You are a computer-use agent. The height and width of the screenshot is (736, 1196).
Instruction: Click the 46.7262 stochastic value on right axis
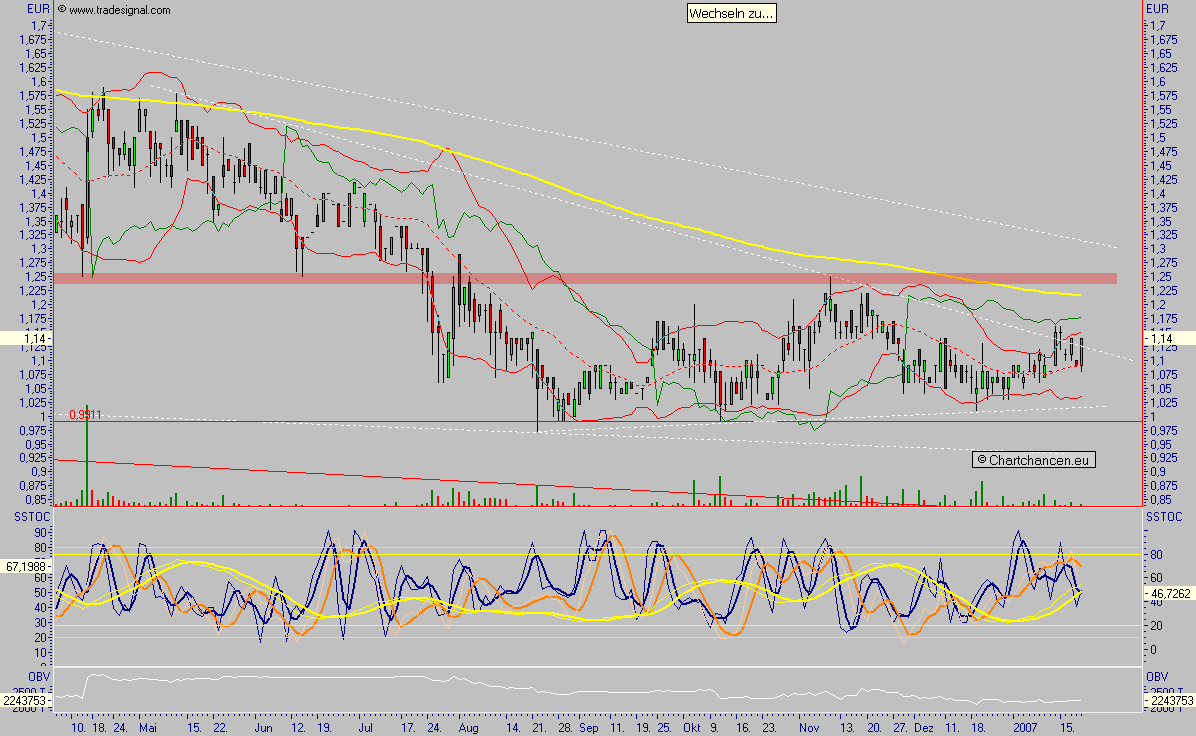coord(1169,593)
